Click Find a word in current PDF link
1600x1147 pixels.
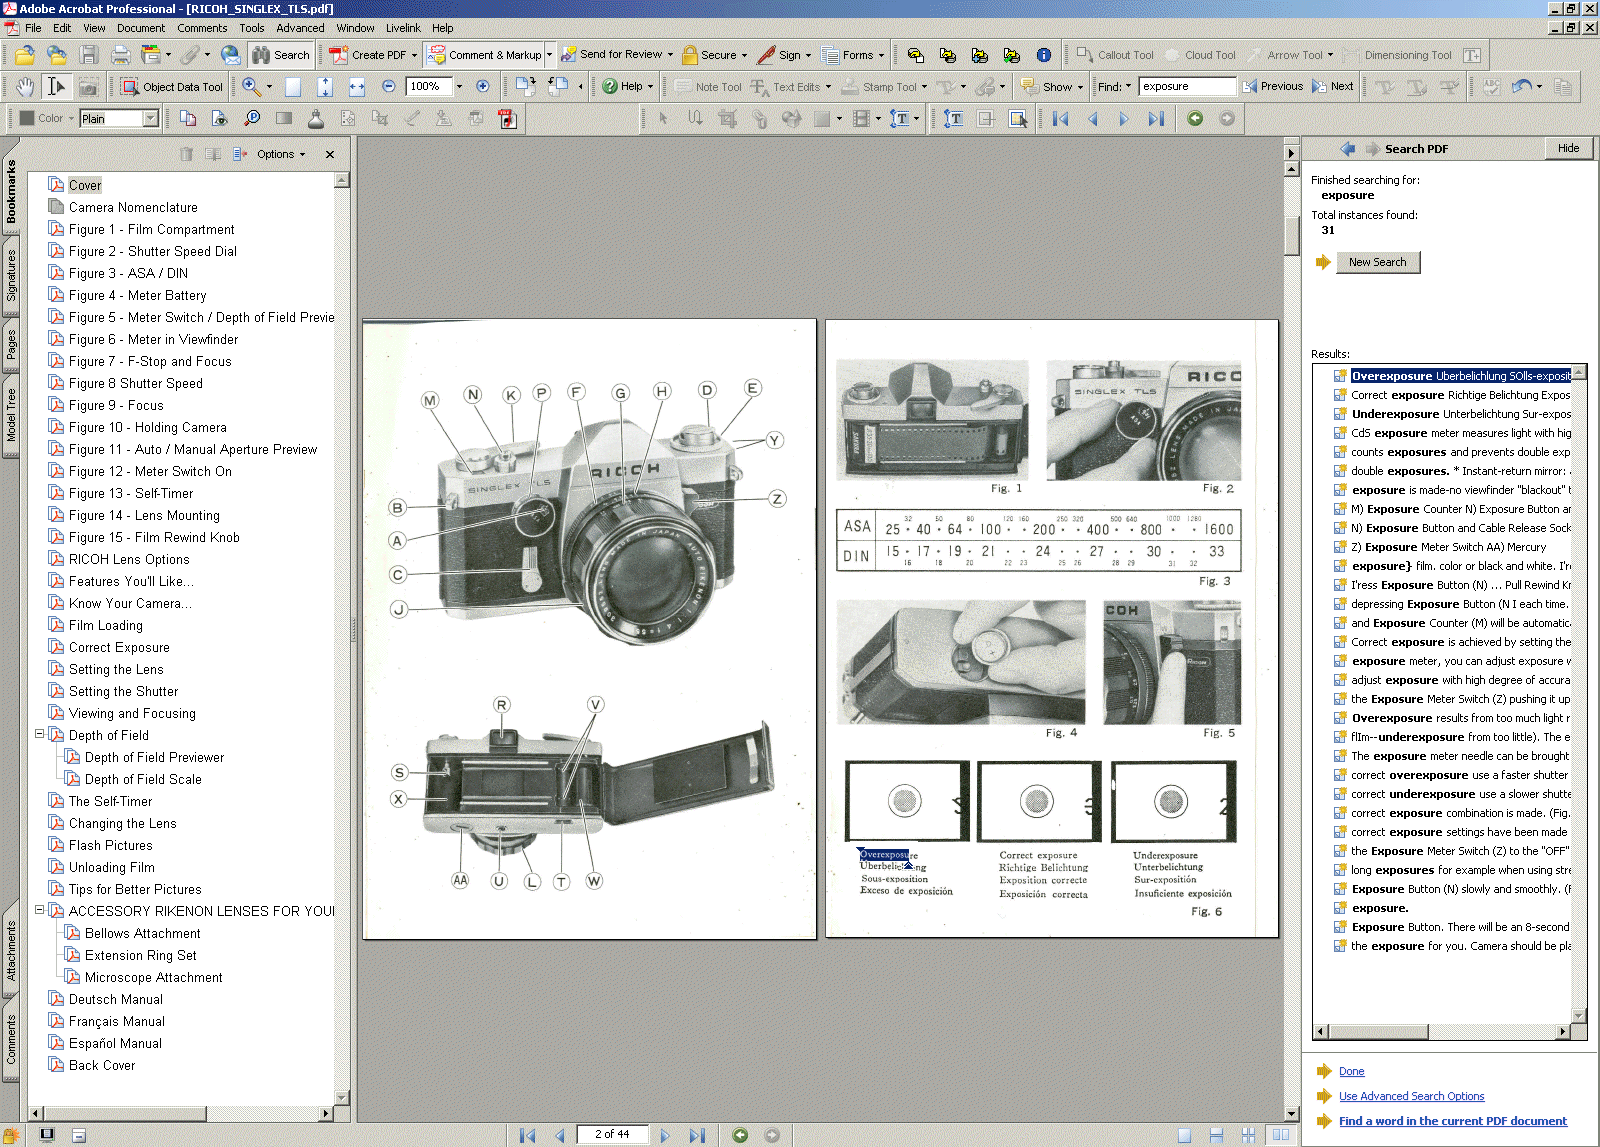point(1453,1121)
